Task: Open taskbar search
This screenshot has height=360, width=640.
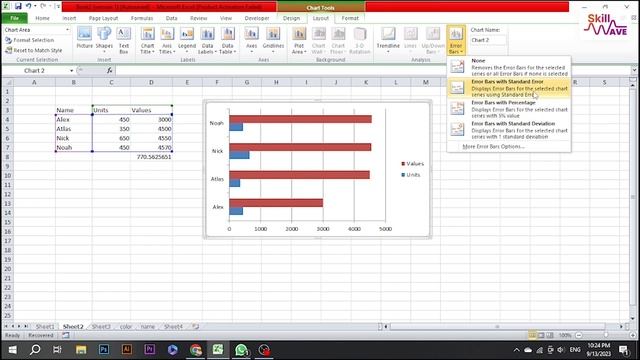Action: point(35,350)
